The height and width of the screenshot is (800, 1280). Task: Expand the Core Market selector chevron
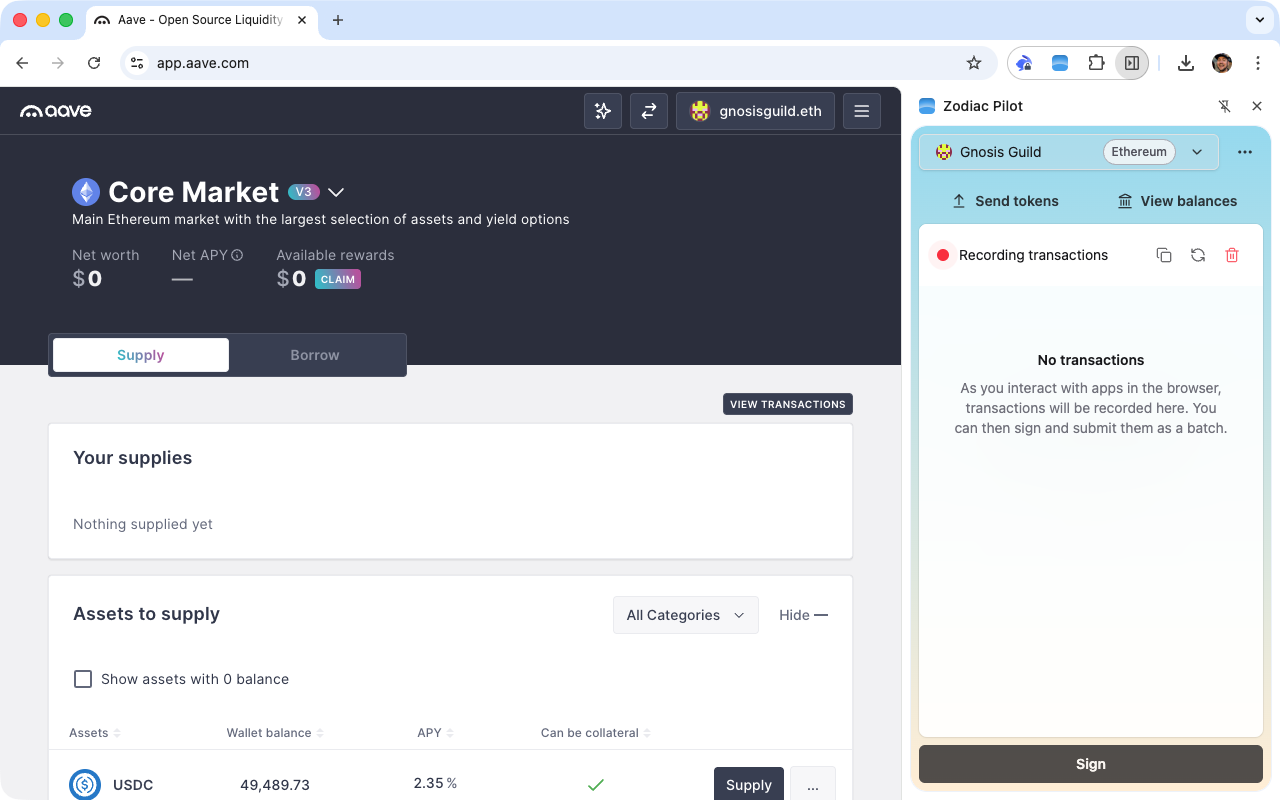[x=336, y=192]
